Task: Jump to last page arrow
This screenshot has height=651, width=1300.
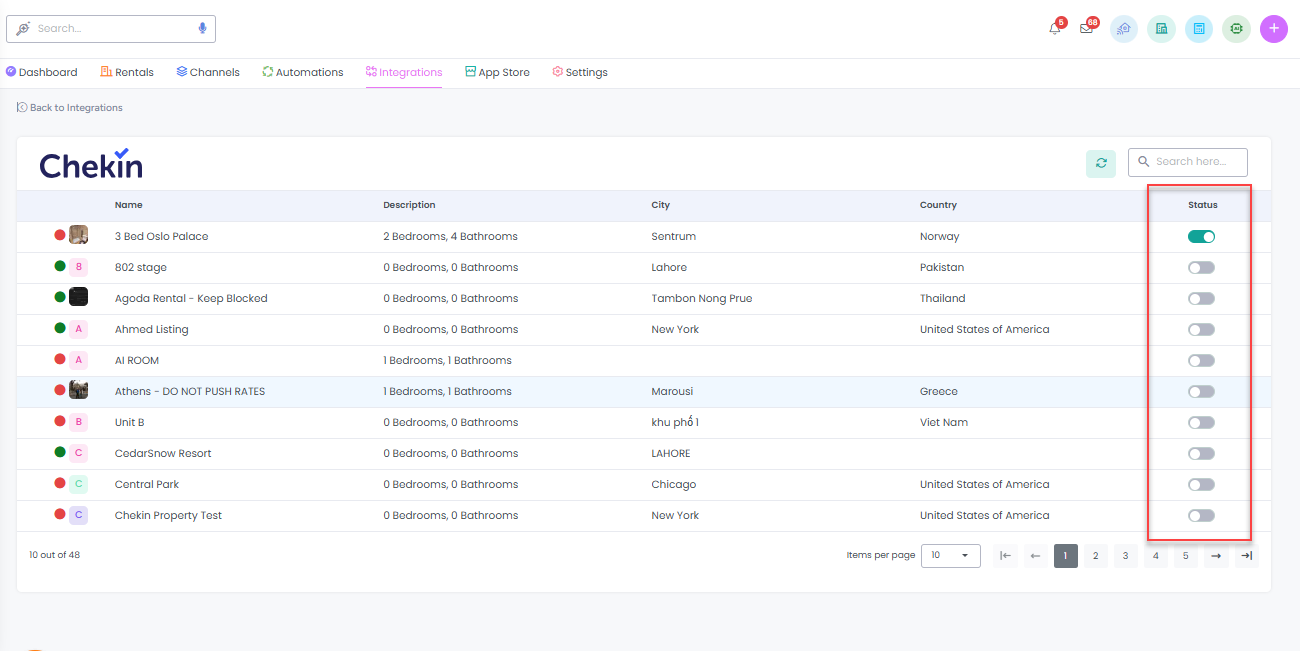Action: [1246, 556]
